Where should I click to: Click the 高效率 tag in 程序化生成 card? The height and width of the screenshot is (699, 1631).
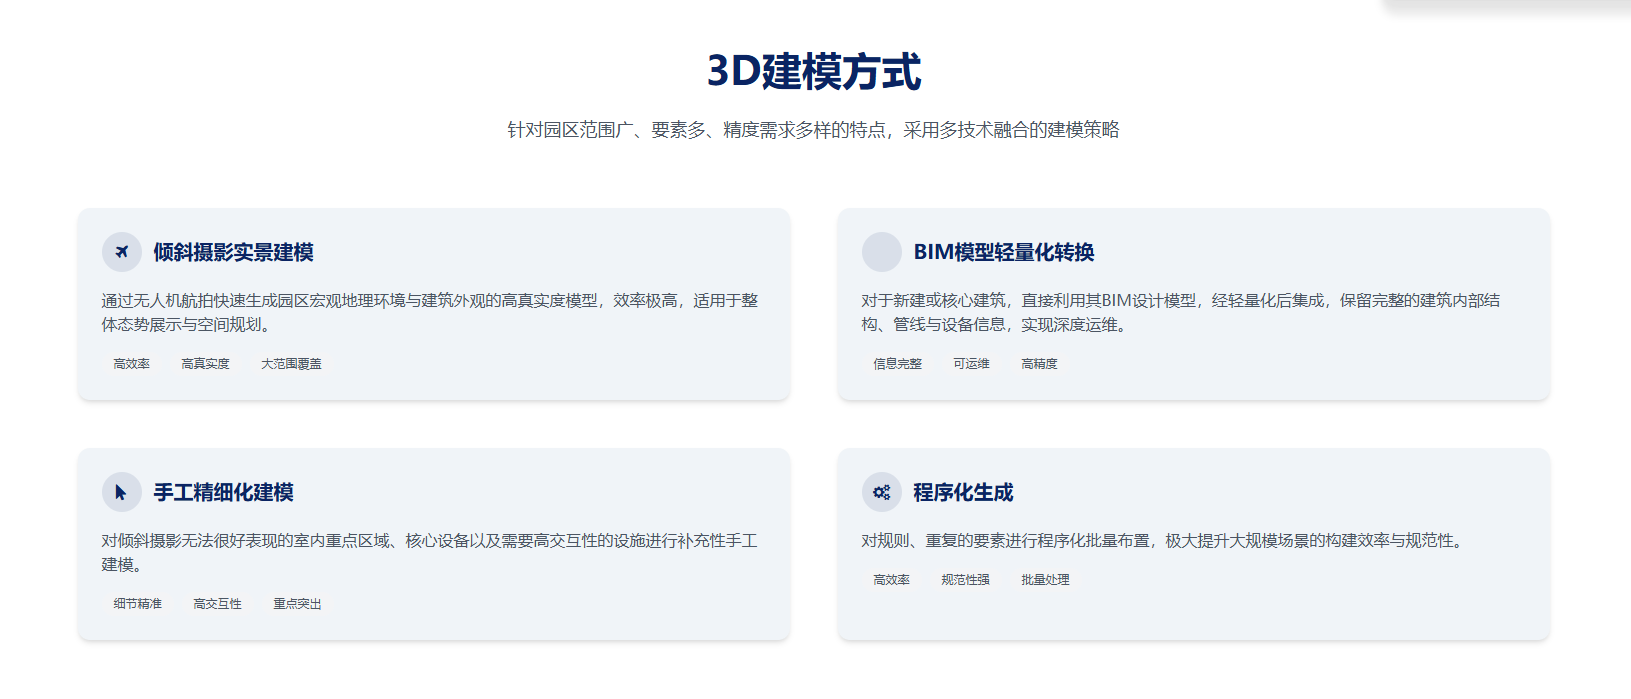tap(892, 580)
